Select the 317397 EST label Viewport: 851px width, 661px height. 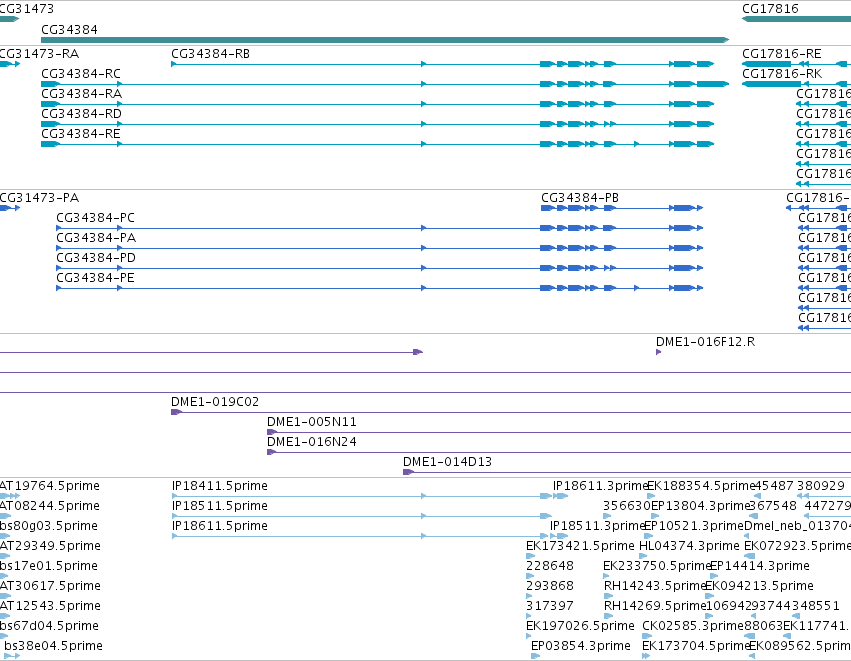(550, 606)
